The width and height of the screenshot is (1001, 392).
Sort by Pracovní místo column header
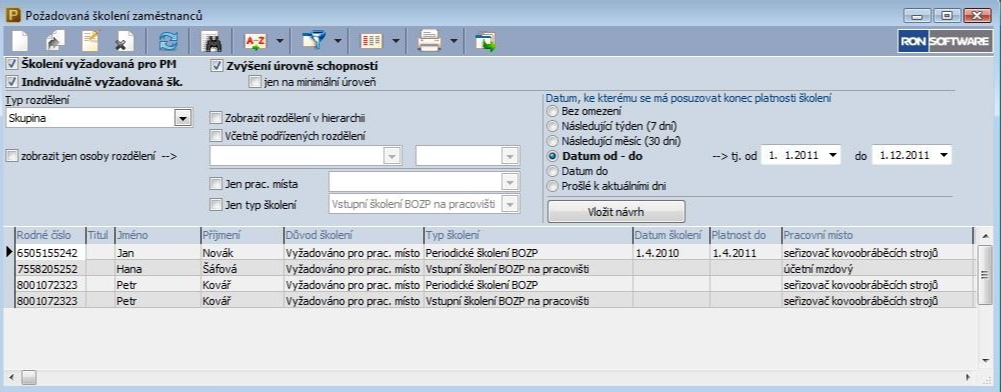tap(877, 236)
